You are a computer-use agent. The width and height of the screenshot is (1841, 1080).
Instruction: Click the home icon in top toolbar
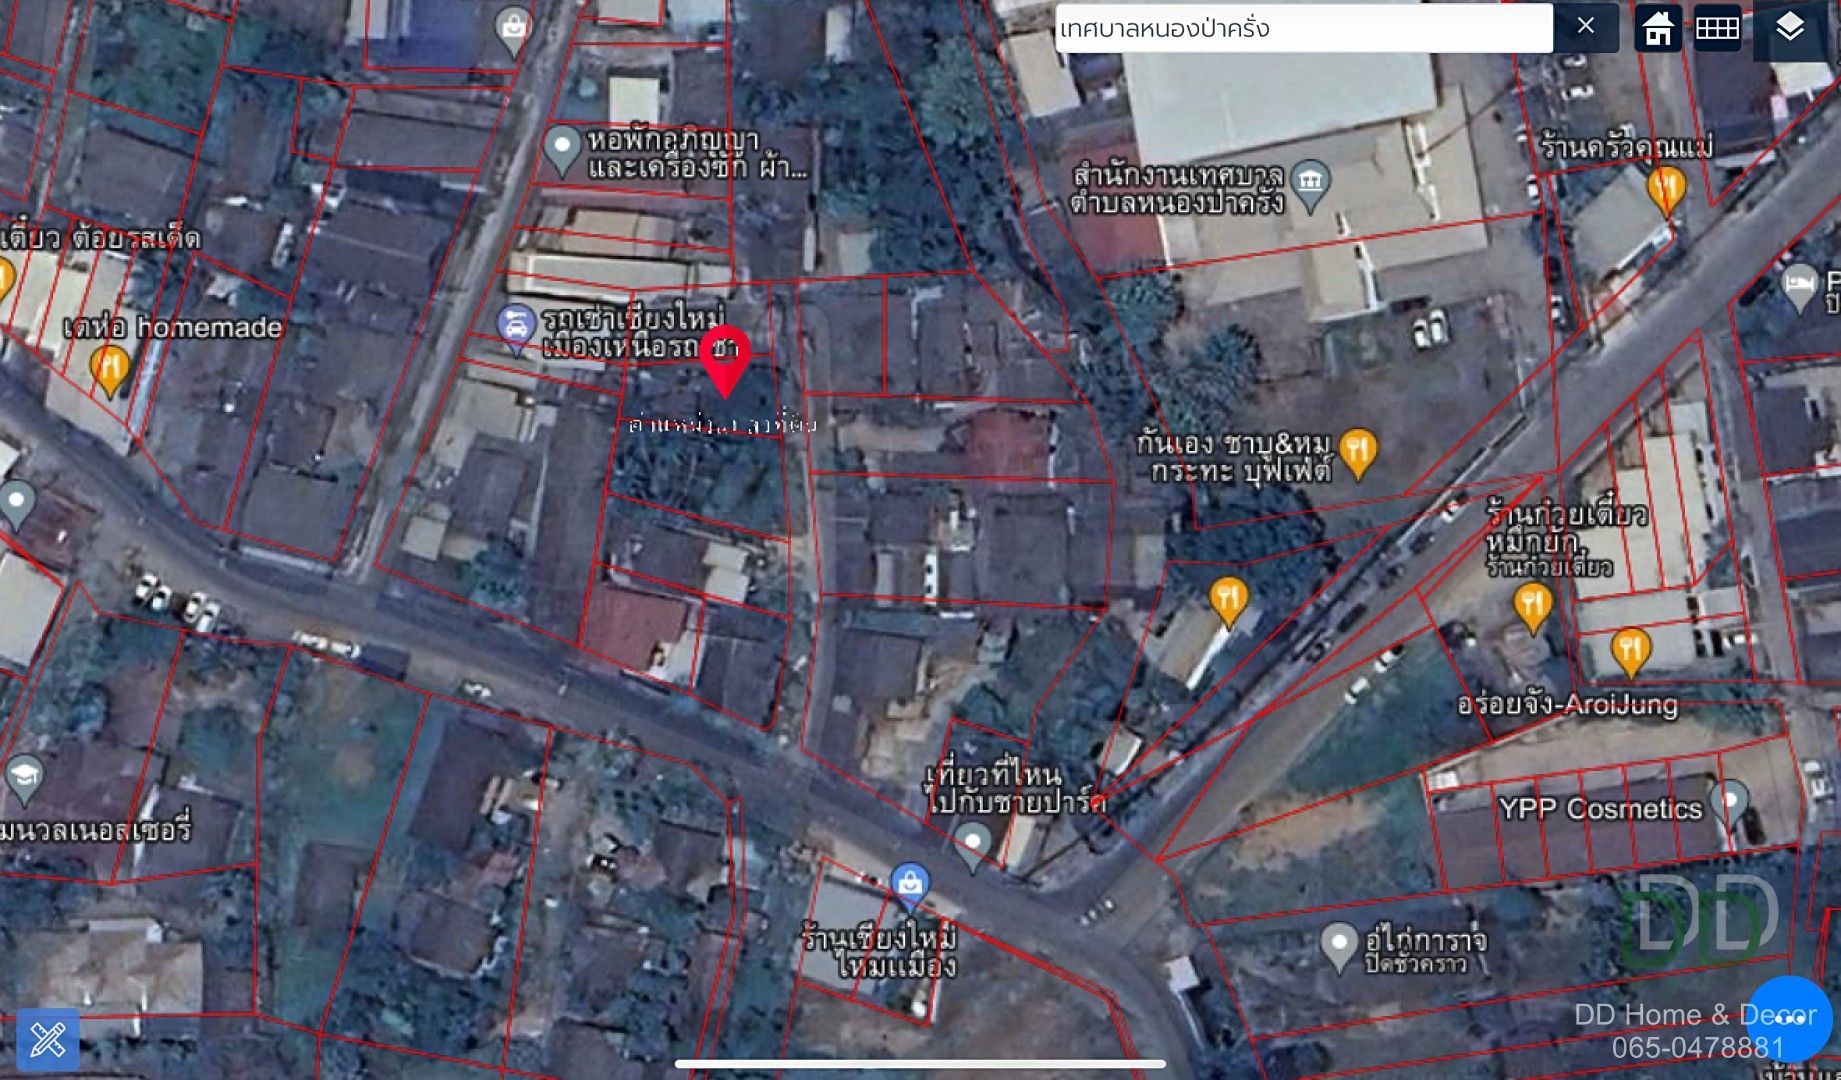point(1657,28)
